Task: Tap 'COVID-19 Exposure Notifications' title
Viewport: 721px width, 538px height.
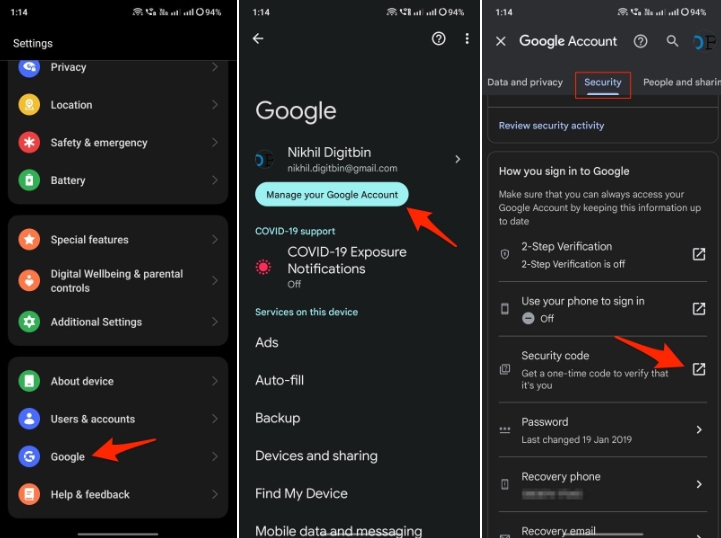Action: point(347,260)
